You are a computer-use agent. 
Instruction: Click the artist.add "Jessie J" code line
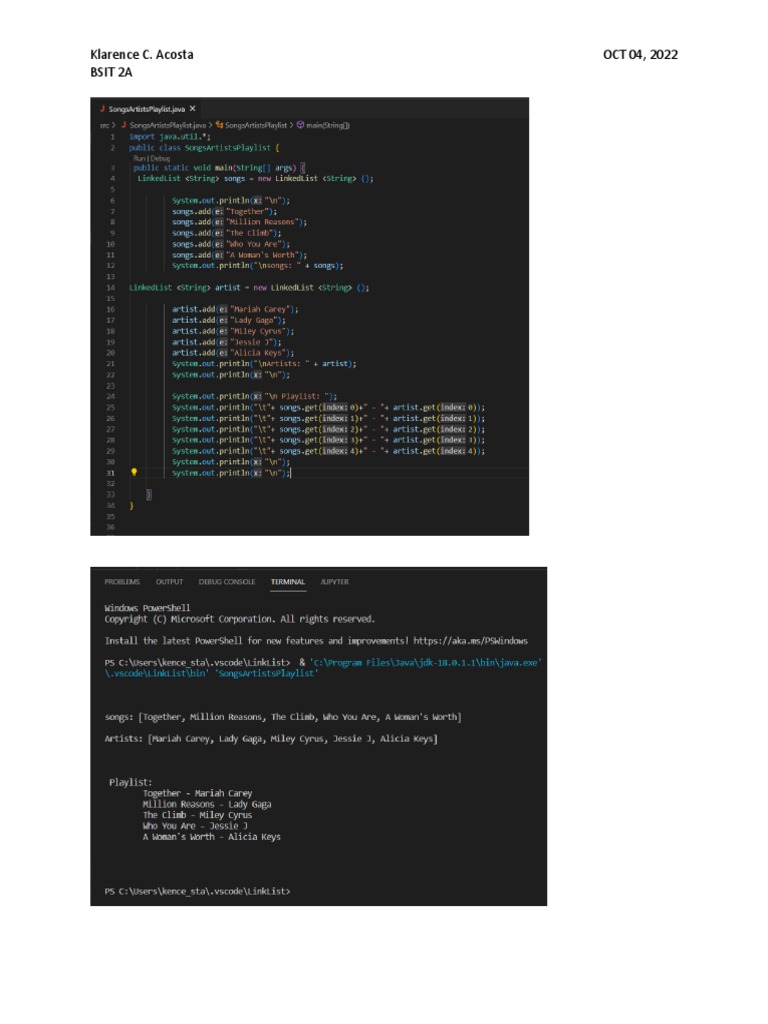click(x=227, y=342)
